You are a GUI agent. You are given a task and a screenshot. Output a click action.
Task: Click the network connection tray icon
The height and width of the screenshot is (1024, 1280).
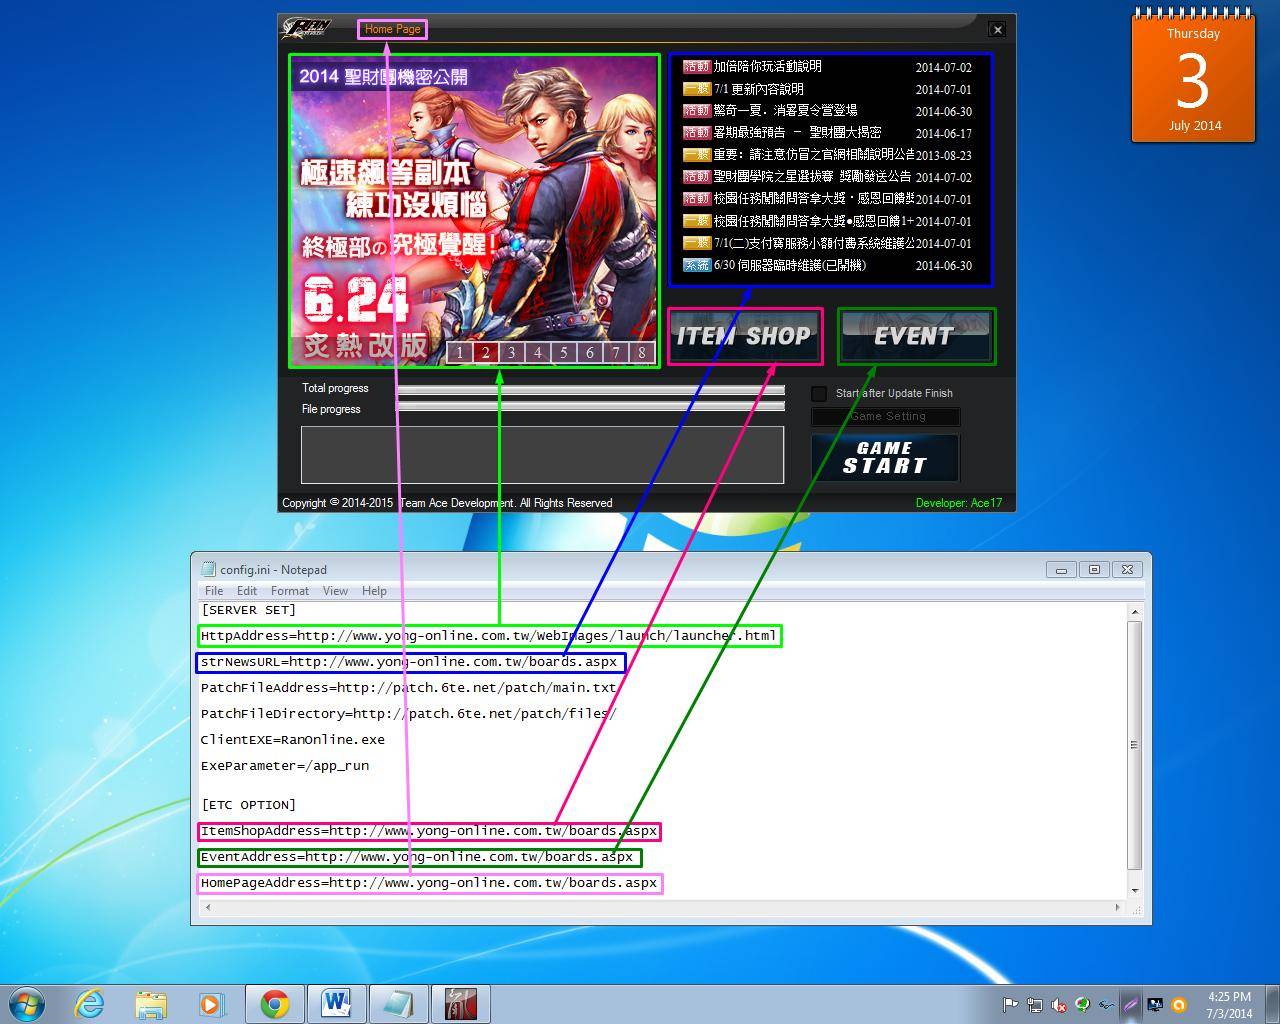tap(1034, 1005)
